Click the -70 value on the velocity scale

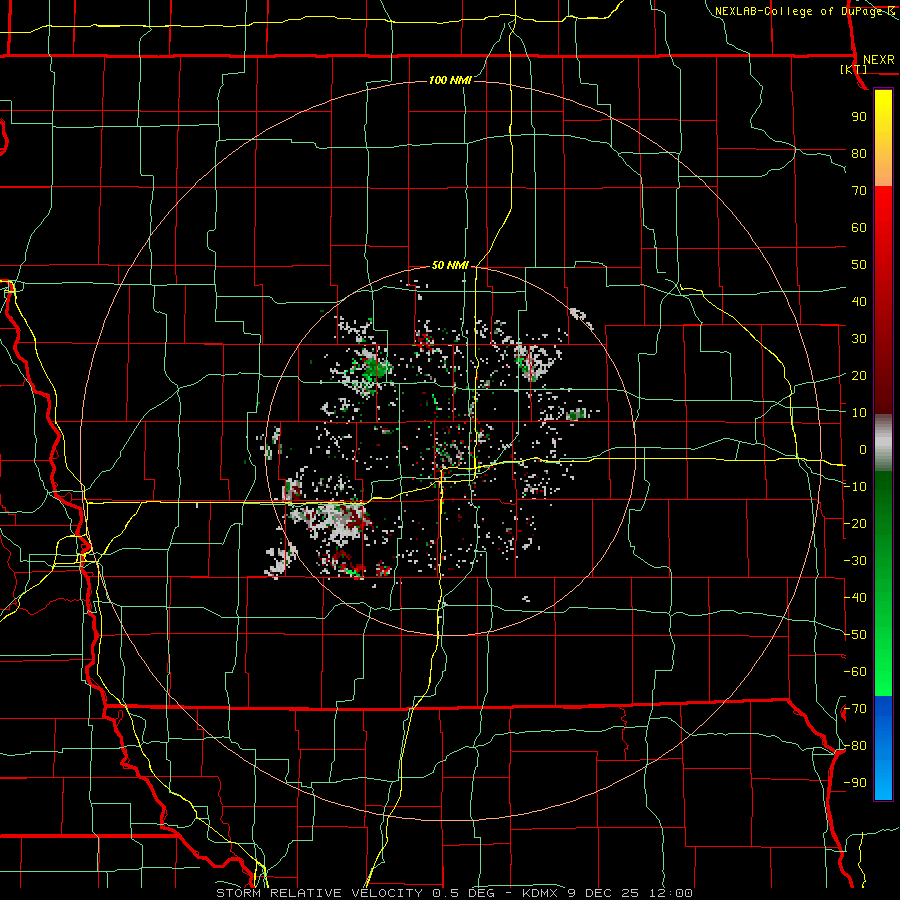(855, 709)
